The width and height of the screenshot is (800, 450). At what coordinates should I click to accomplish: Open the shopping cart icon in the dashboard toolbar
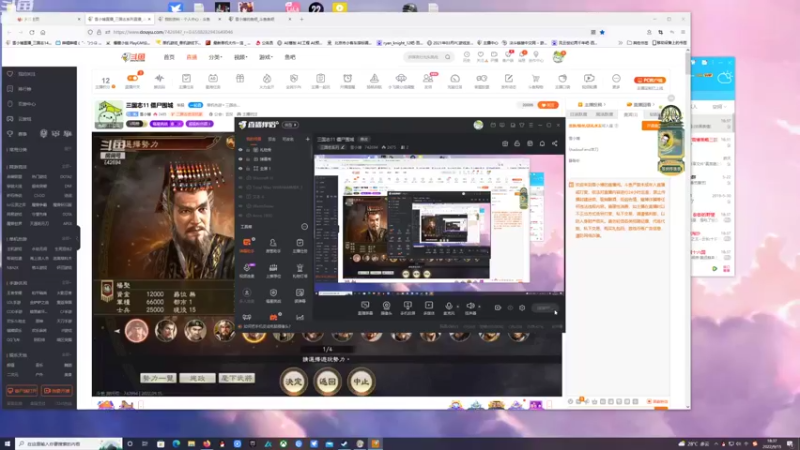(x=536, y=80)
